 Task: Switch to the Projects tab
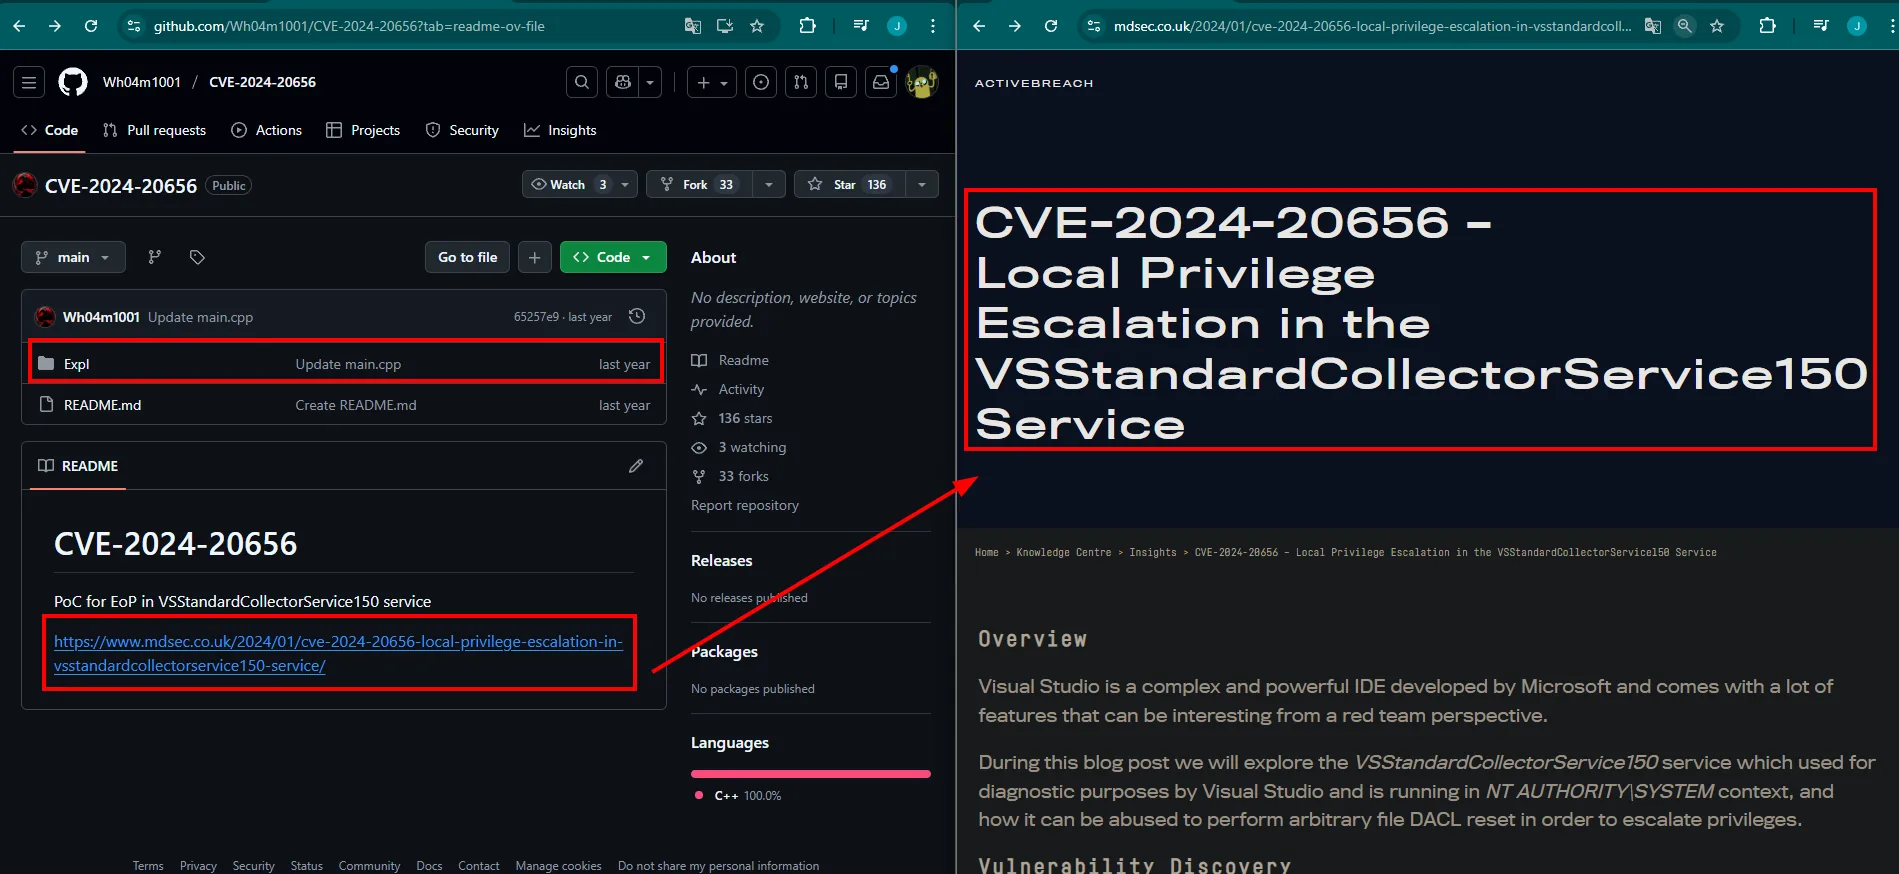(363, 130)
